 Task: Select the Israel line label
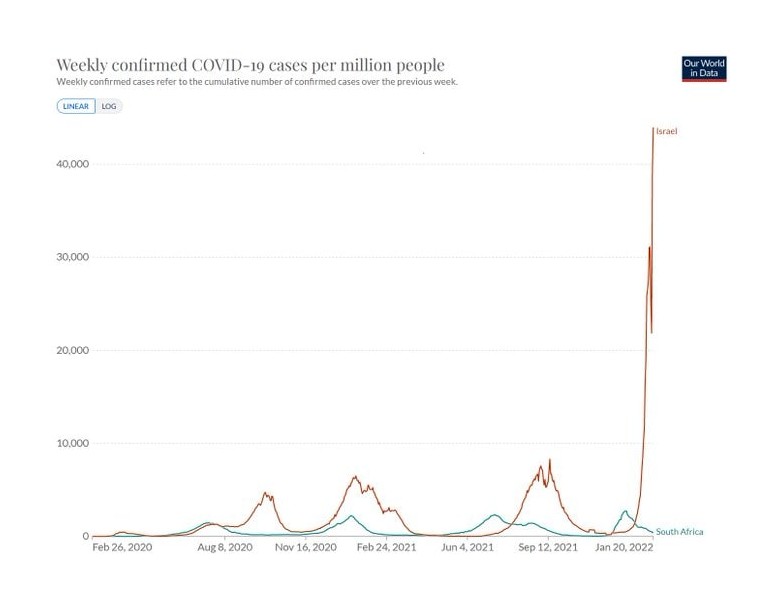click(666, 131)
